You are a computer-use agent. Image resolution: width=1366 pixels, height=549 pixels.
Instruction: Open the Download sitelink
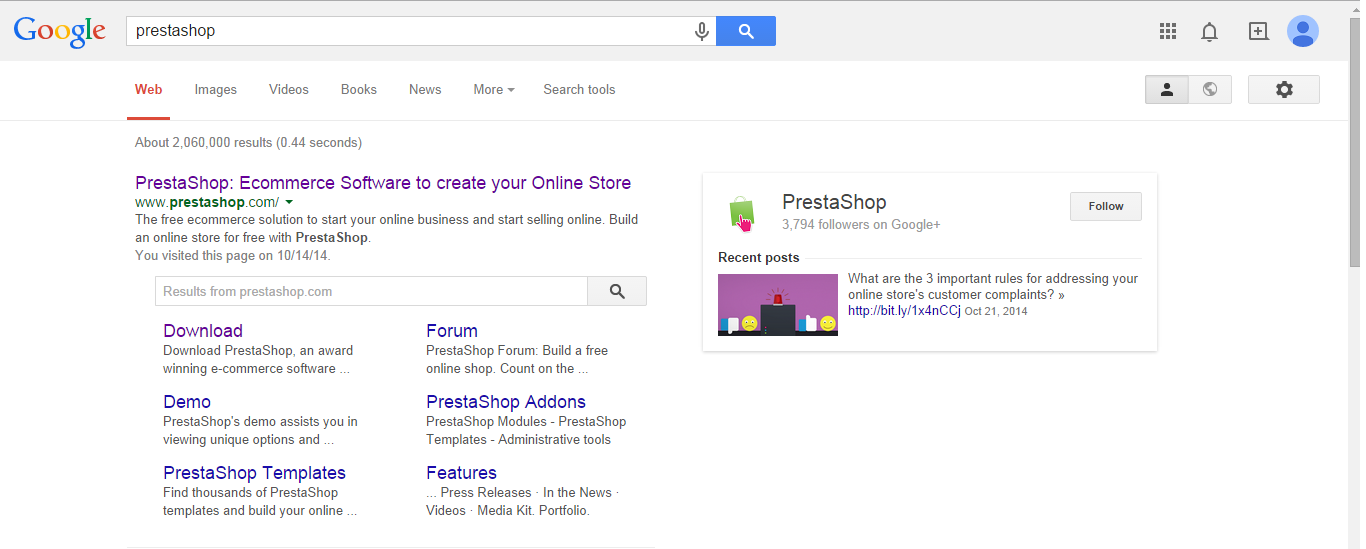click(x=203, y=331)
